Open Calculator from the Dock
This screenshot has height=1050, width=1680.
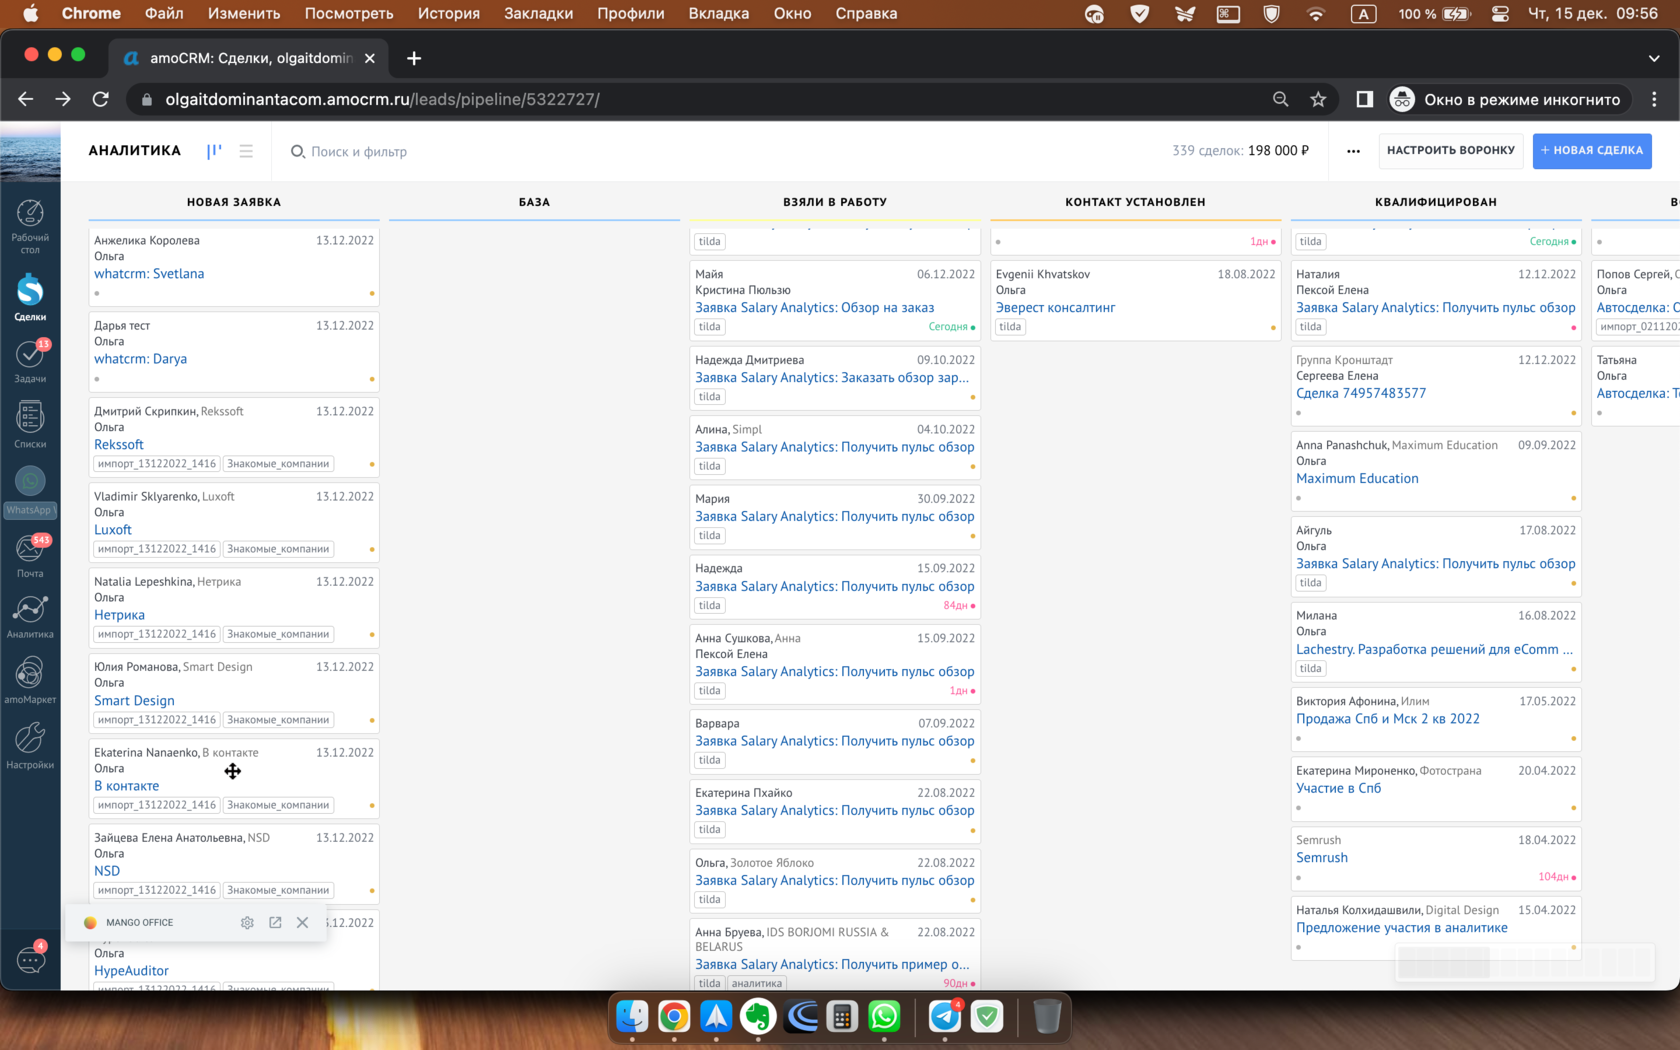842,1017
